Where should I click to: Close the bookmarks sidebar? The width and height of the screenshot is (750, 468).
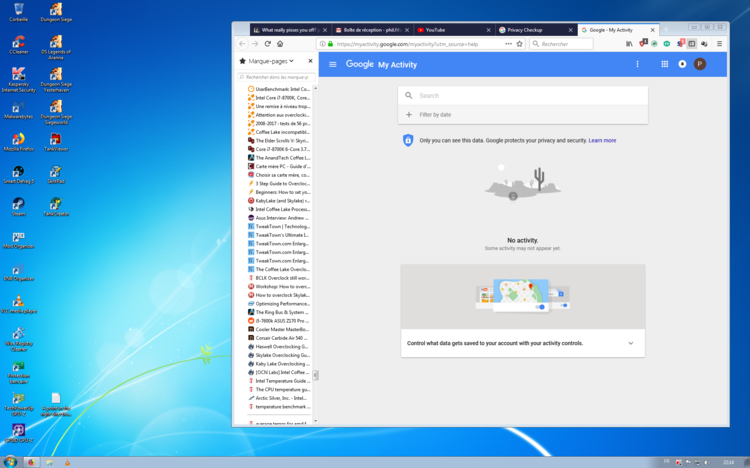click(x=310, y=61)
